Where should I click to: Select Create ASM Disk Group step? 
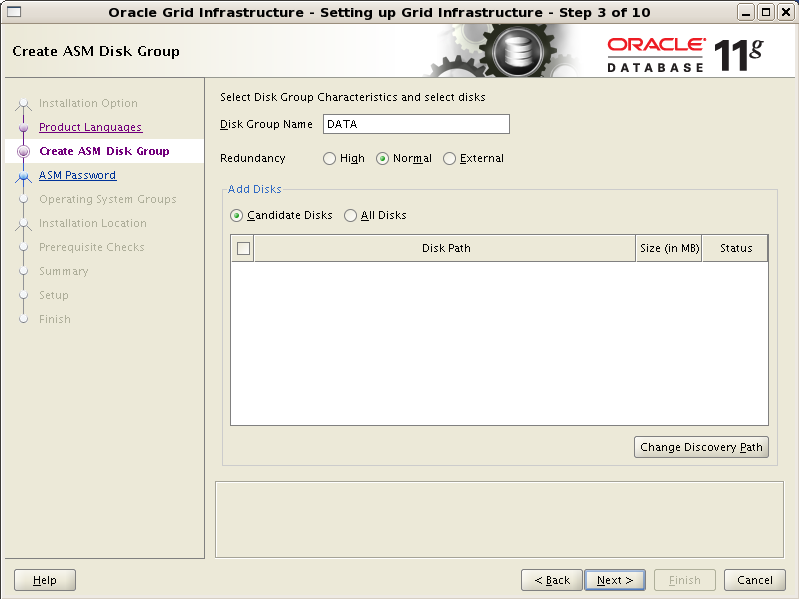pos(104,151)
